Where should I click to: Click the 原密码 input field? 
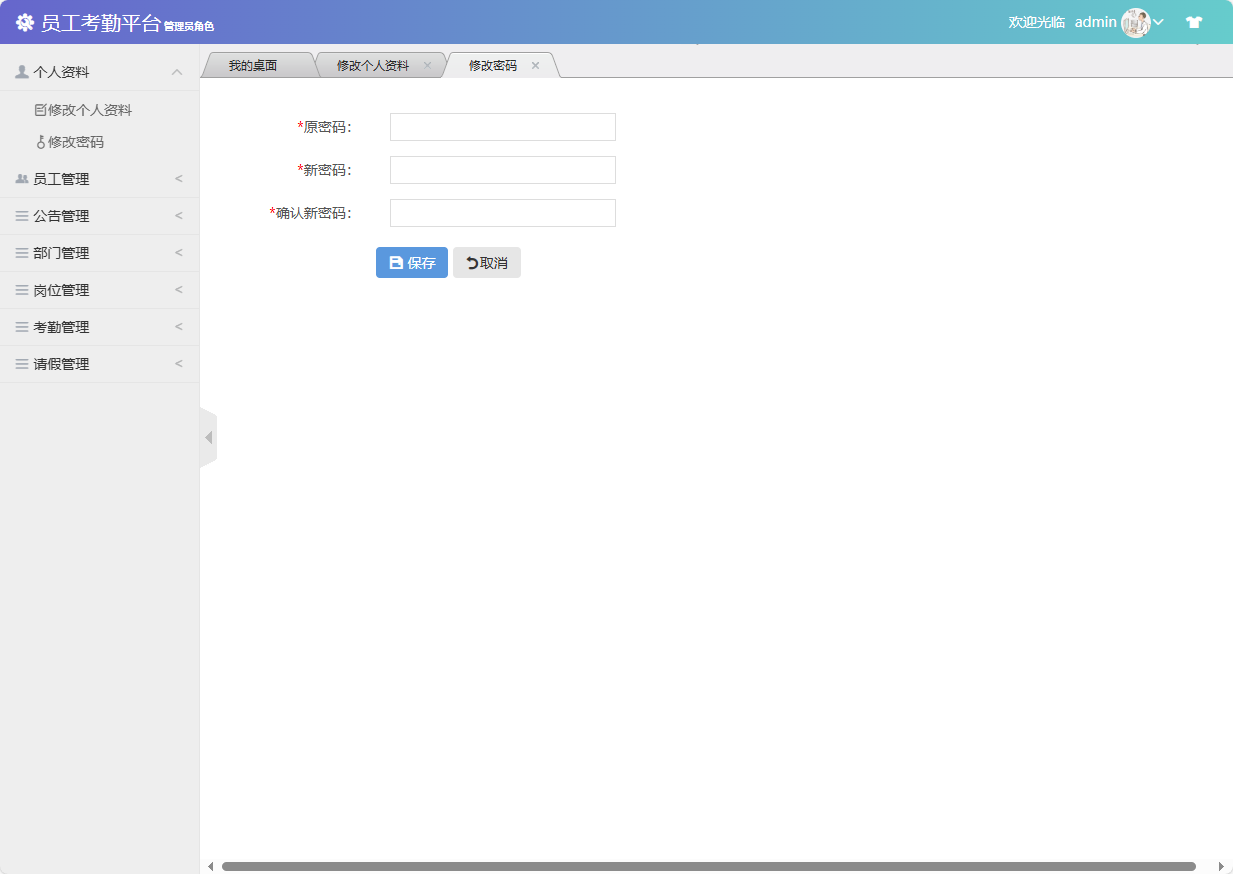coord(502,126)
